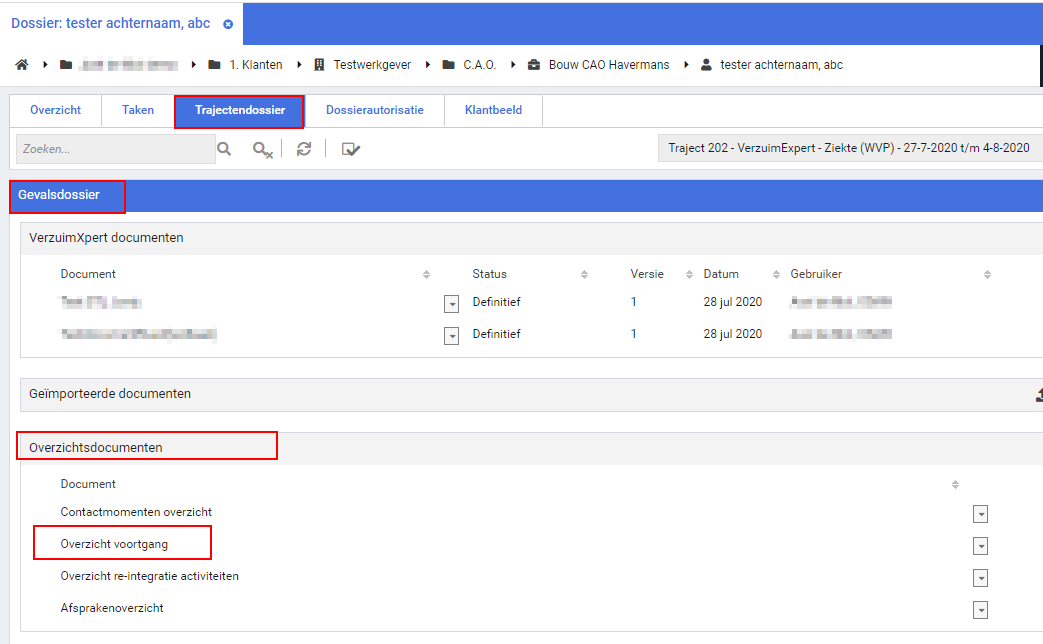This screenshot has width=1043, height=644.
Task: Expand dropdown arrow for Afsprakenoverzicht
Action: pyautogui.click(x=980, y=610)
